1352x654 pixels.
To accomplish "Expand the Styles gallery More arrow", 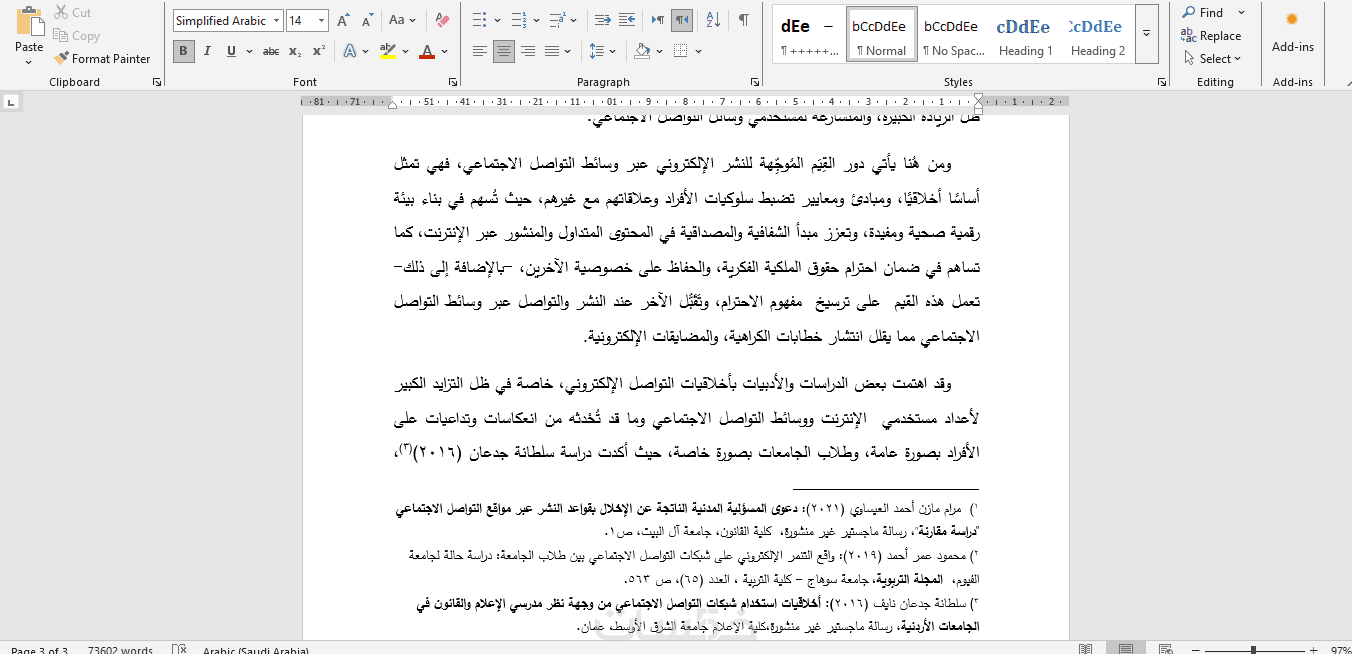I will coord(1147,34).
